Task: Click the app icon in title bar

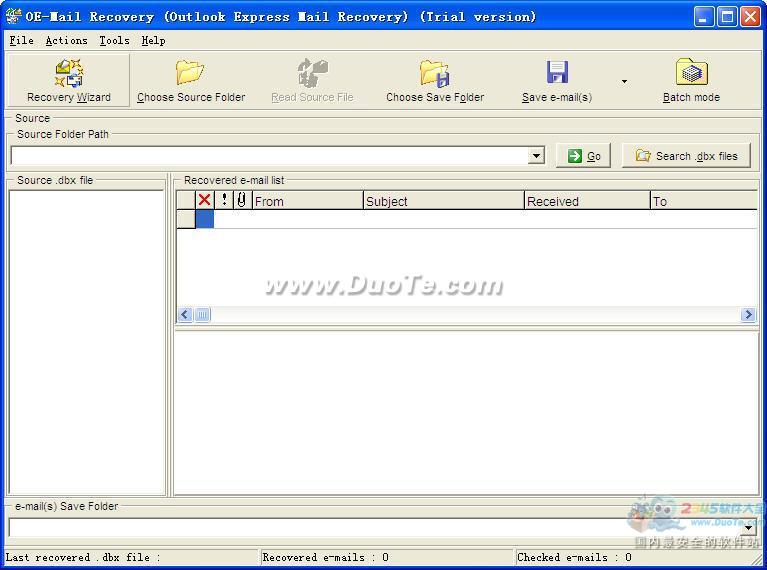Action: point(13,16)
